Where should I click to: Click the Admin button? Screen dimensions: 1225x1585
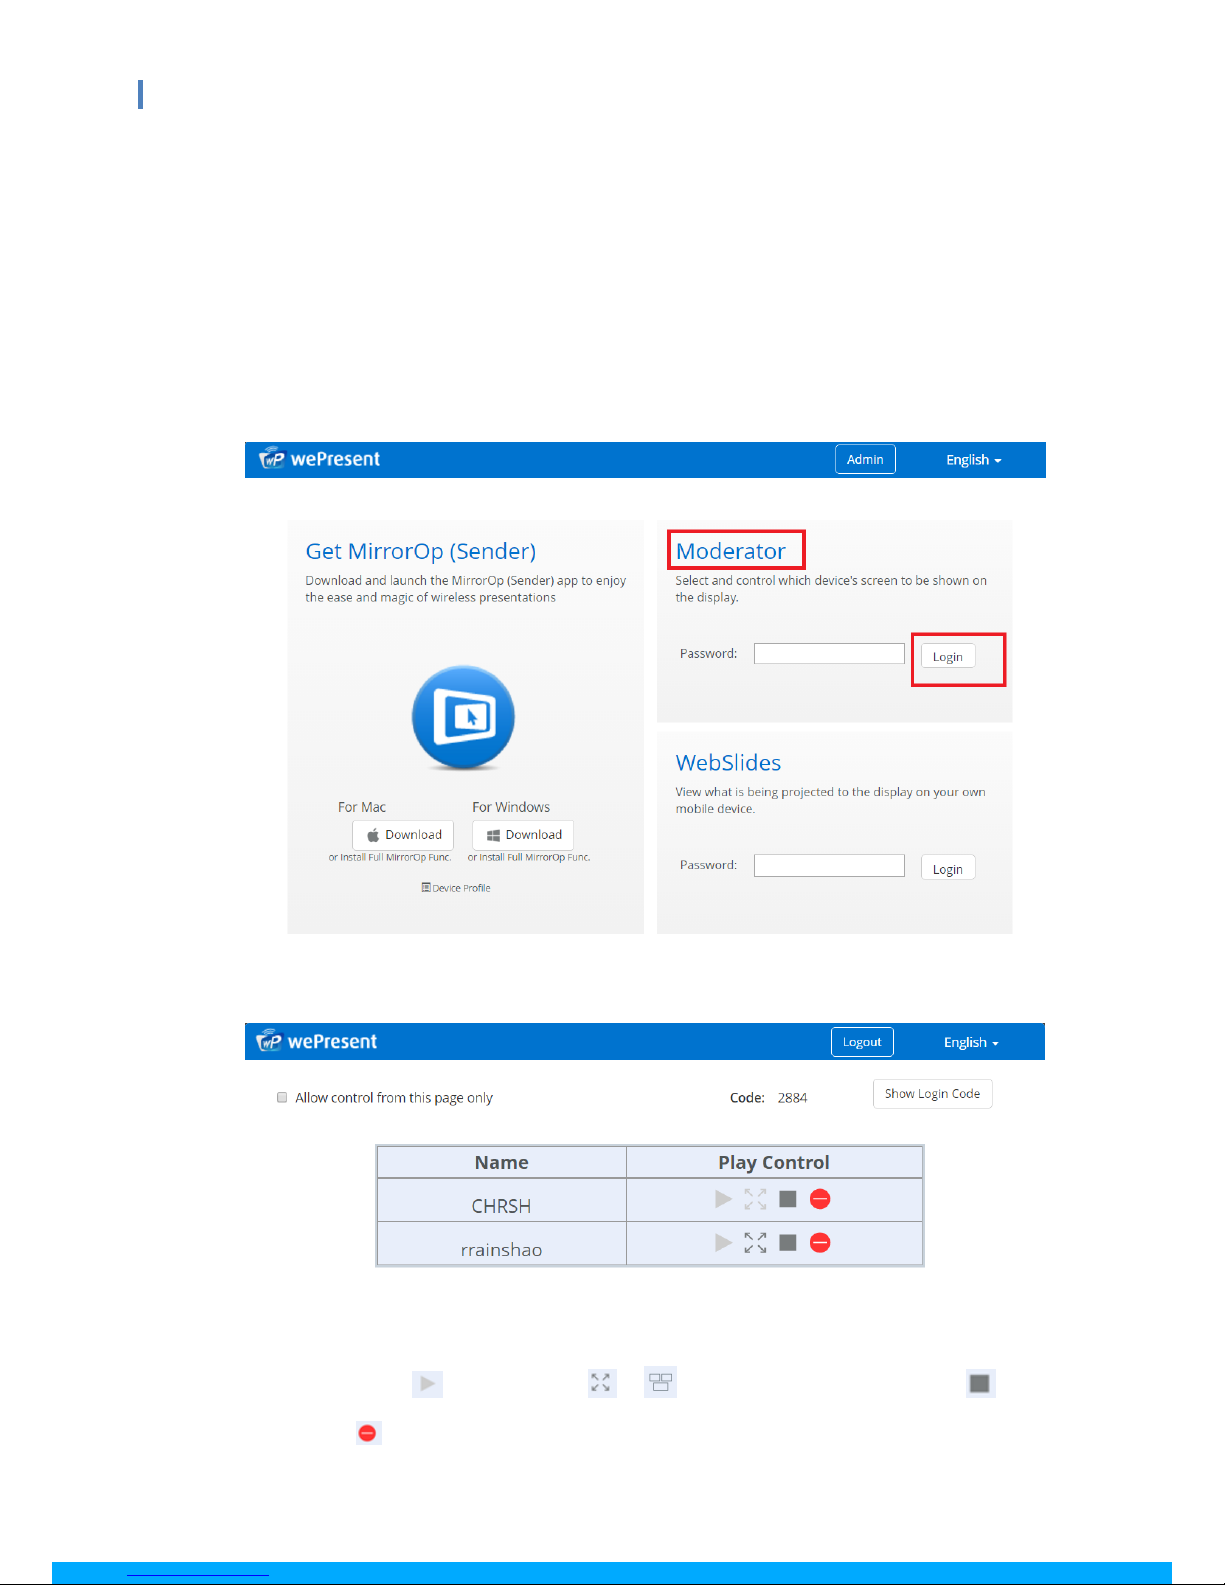(x=865, y=459)
